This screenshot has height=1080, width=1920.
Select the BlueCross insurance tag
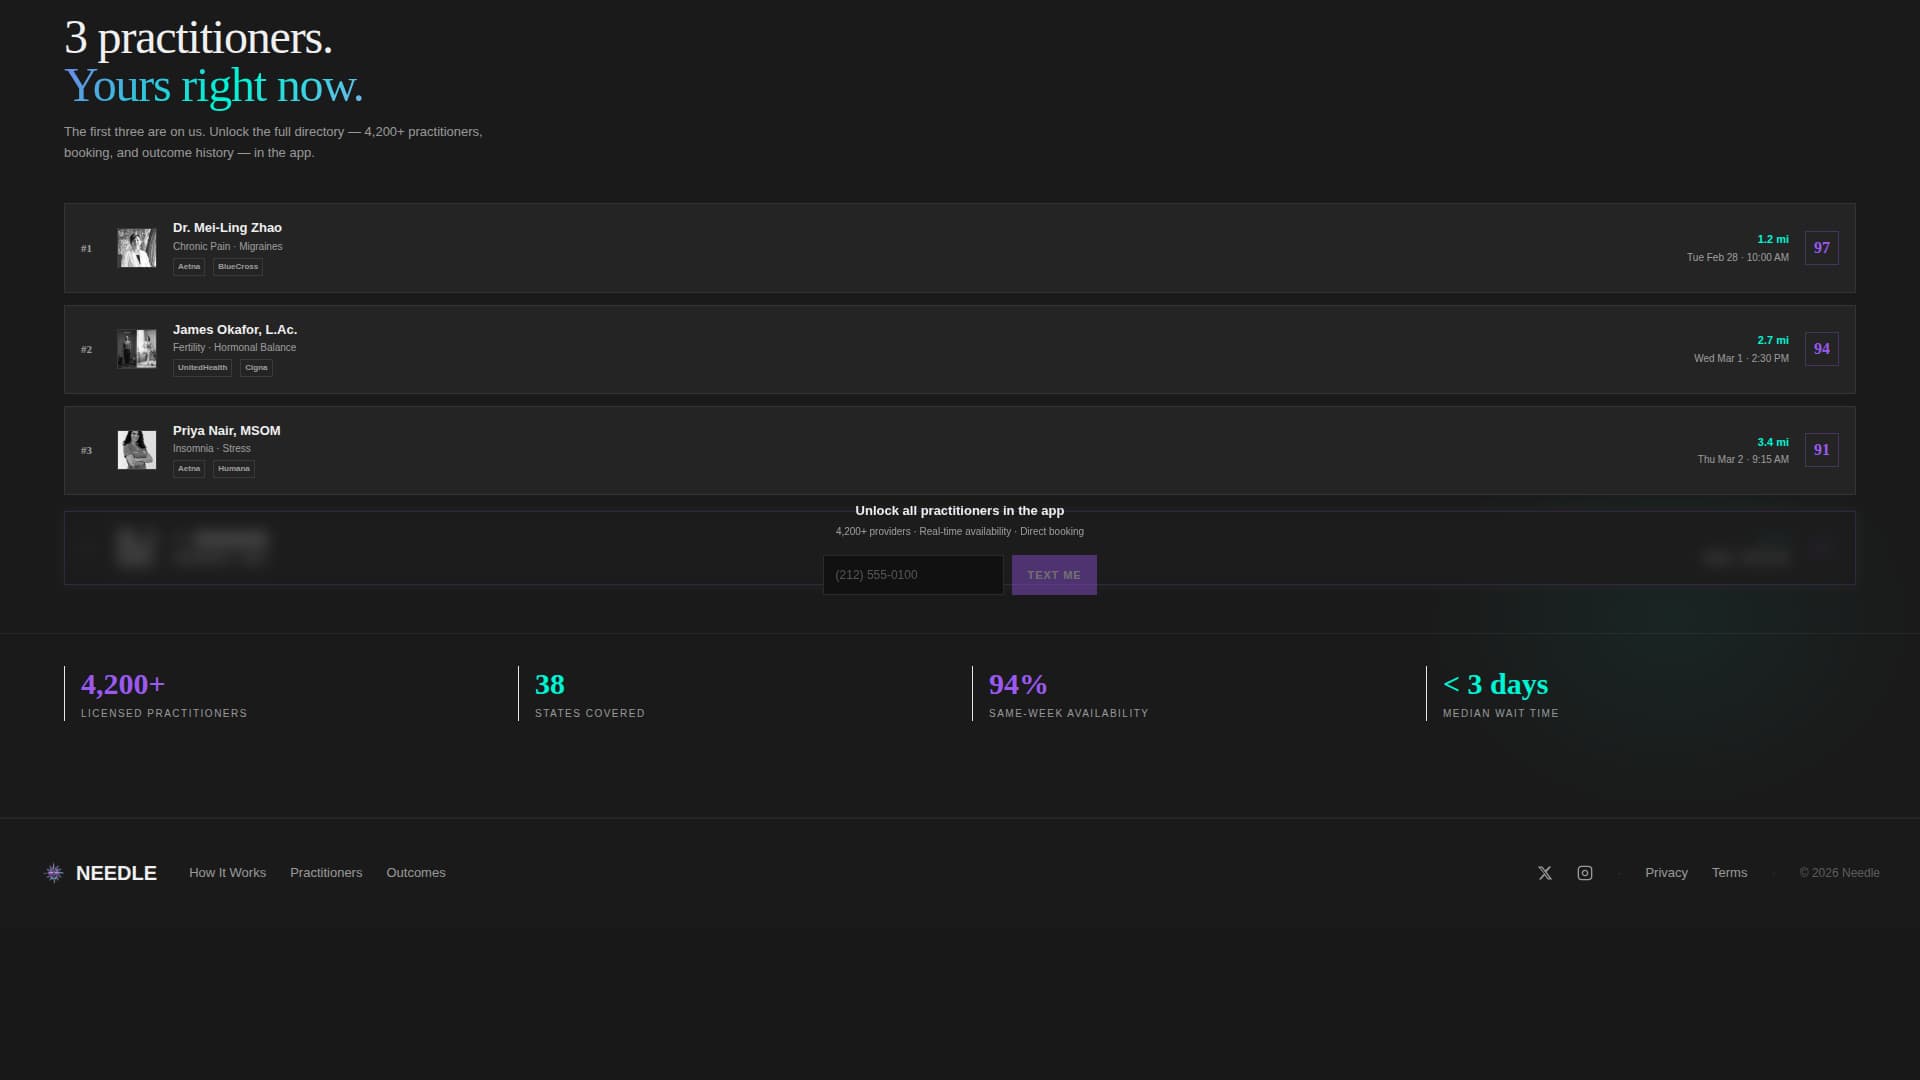[238, 267]
